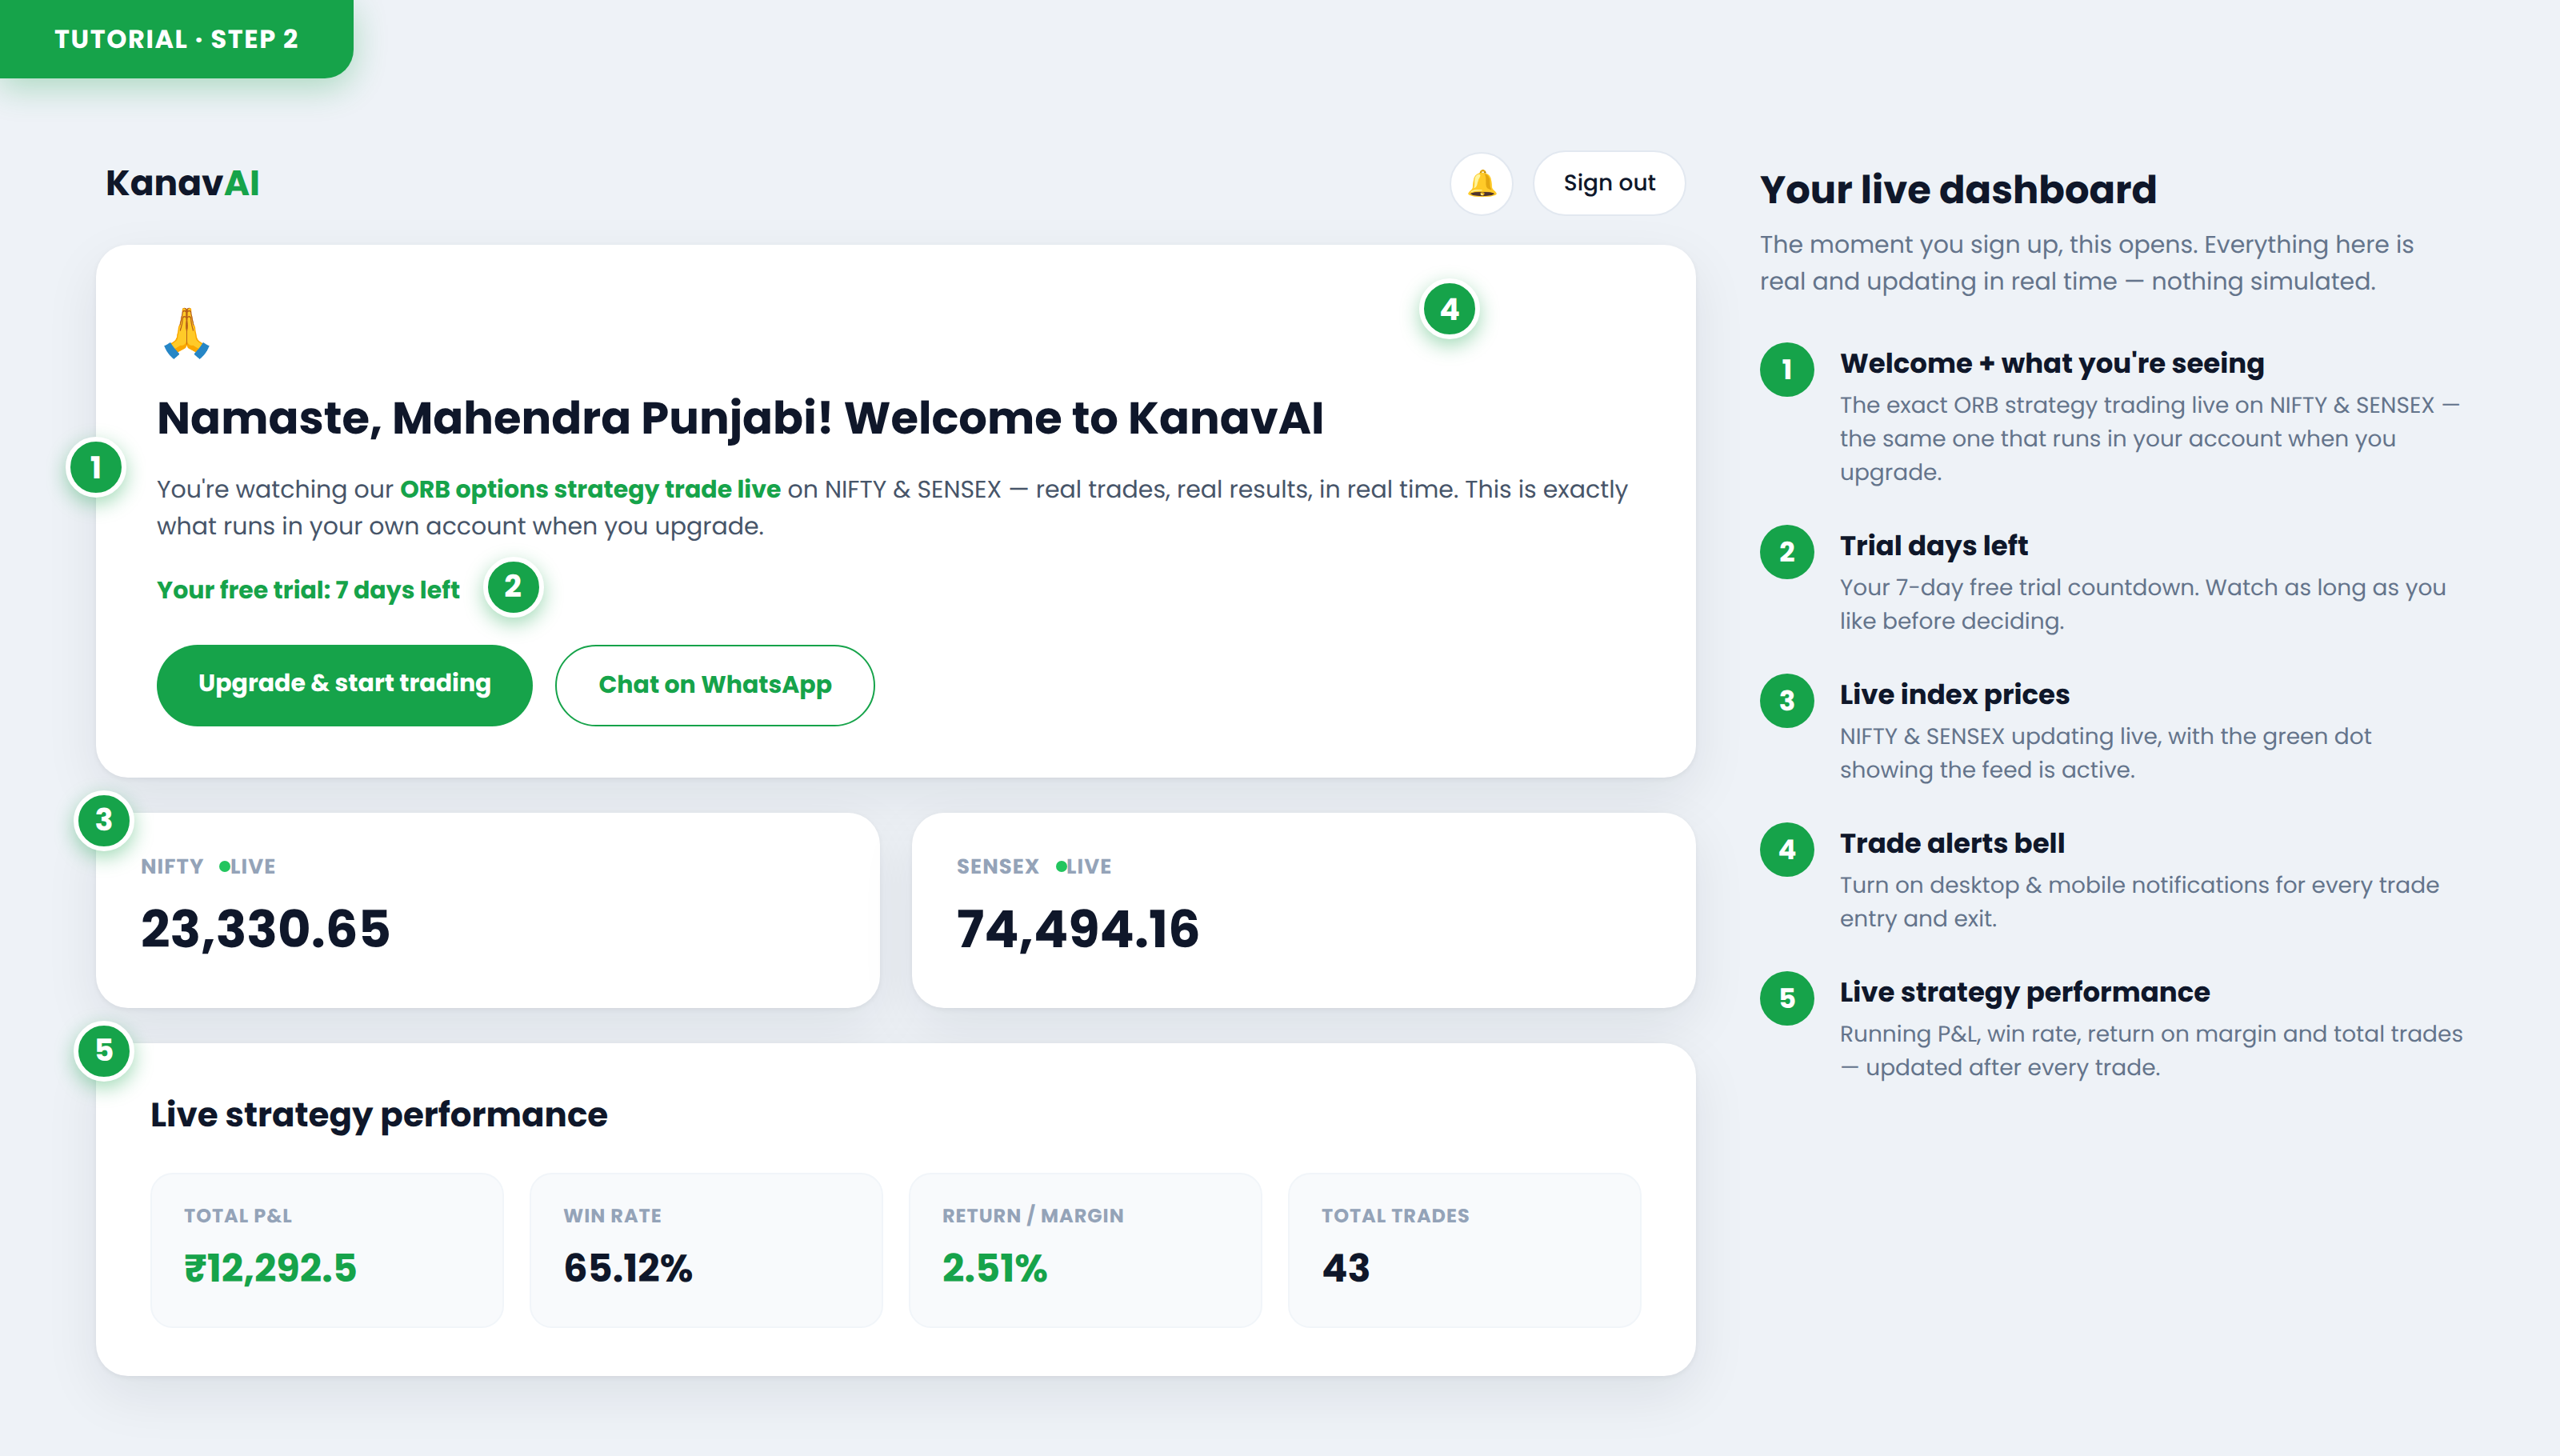The height and width of the screenshot is (1456, 2560).
Task: Click the 'Trial days left' sidebar title
Action: [x=1934, y=546]
